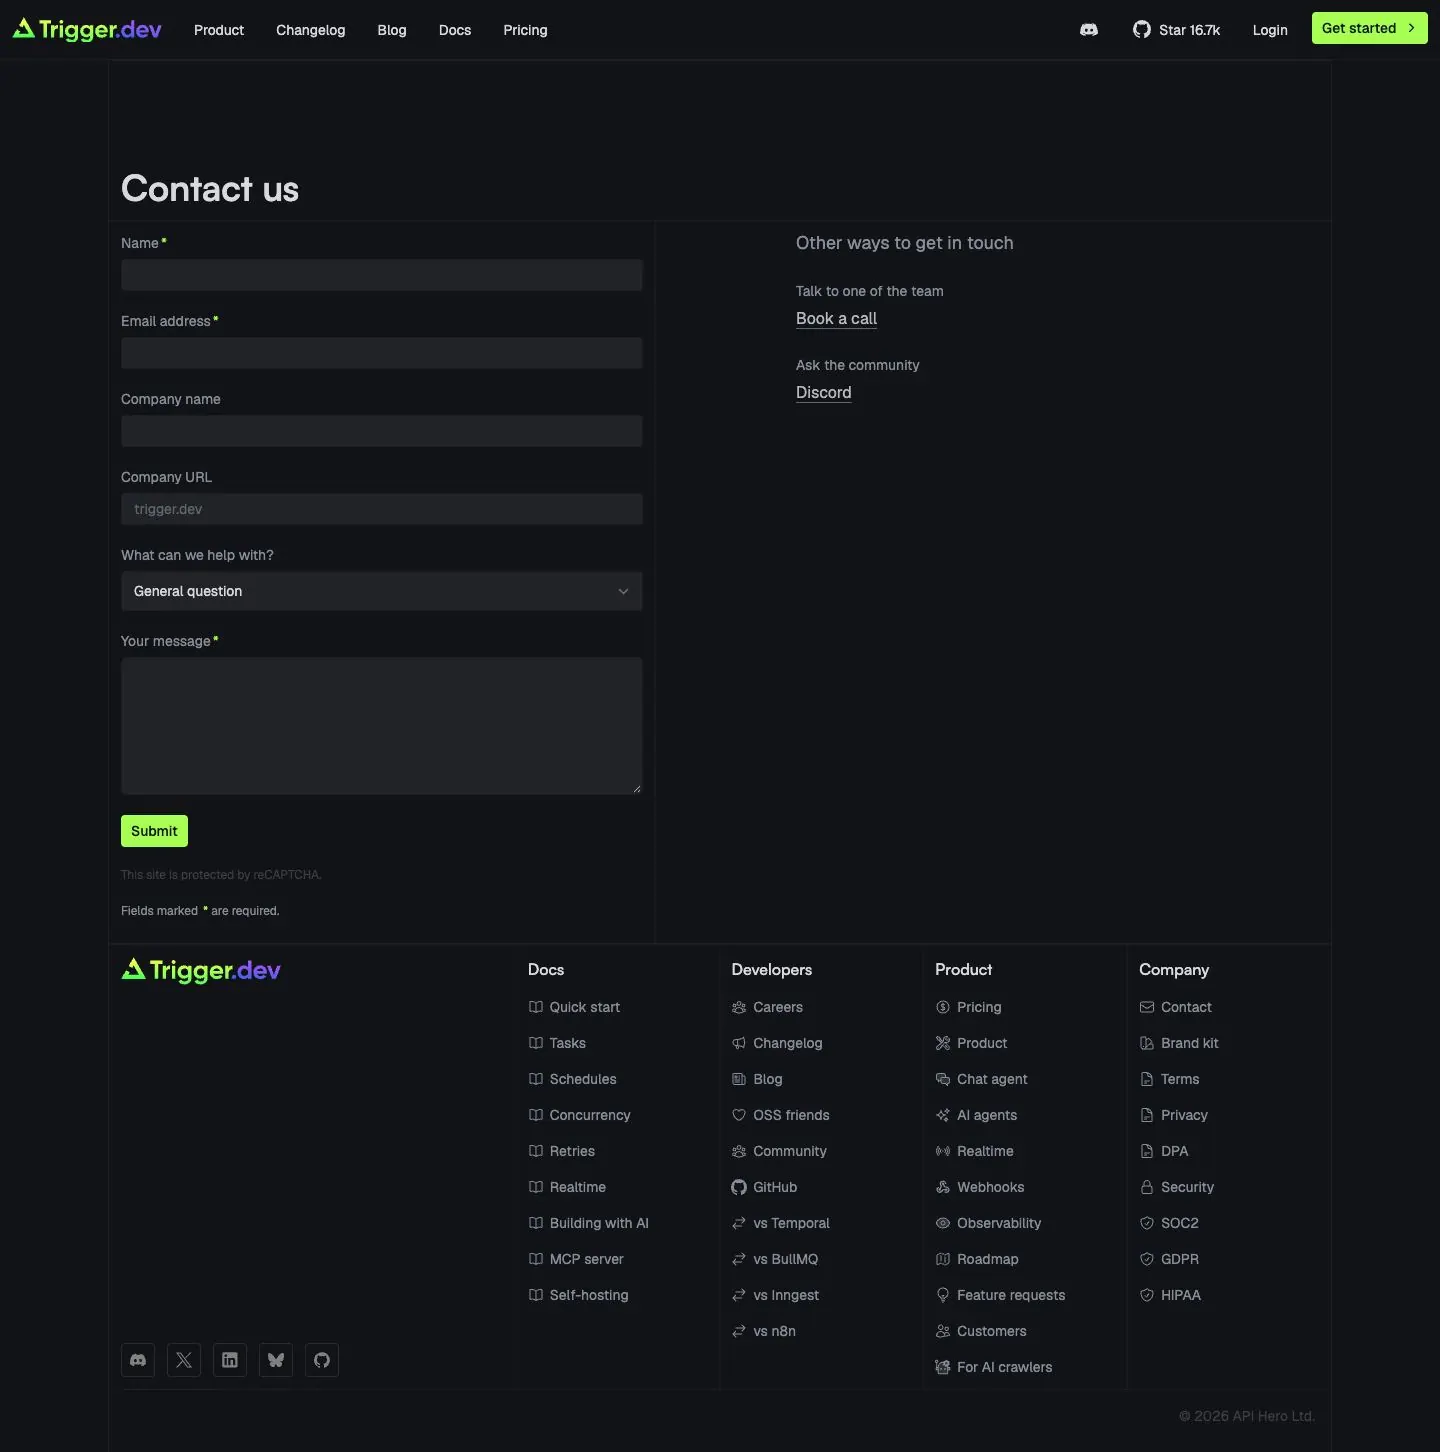This screenshot has height=1452, width=1440.
Task: Open the footer LinkedIn icon
Action: [230, 1360]
